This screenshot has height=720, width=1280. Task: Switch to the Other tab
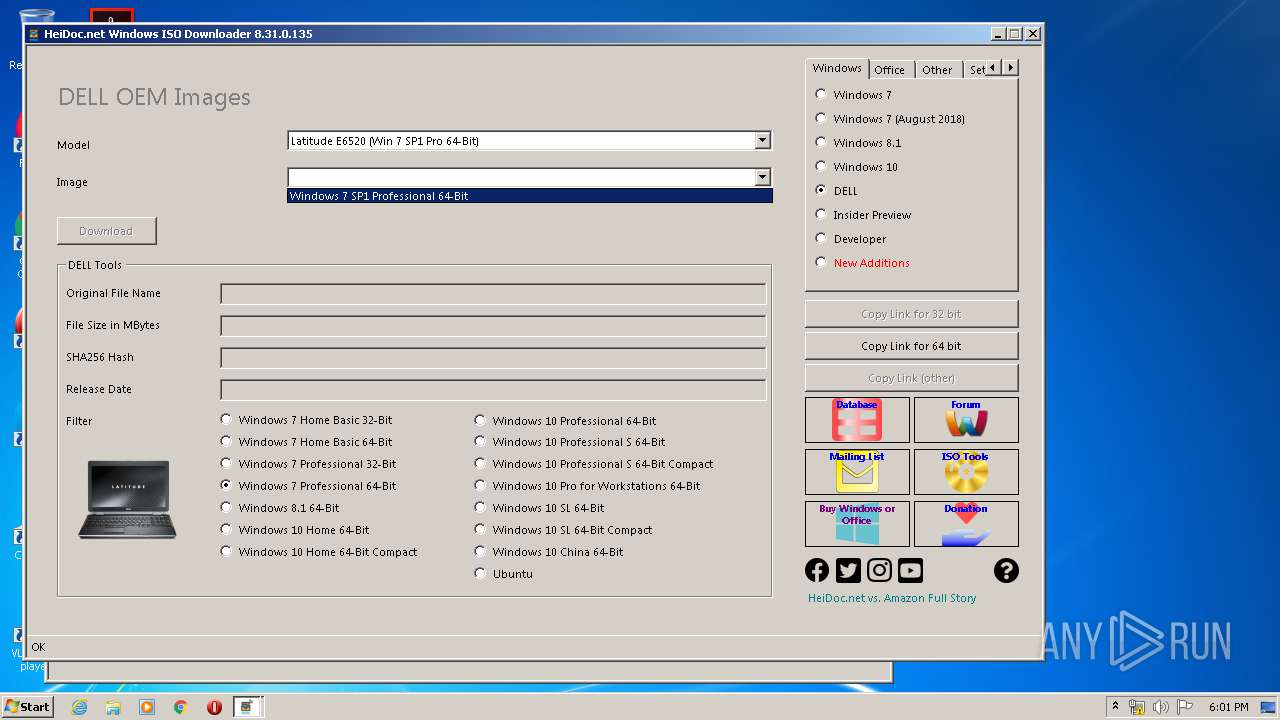pyautogui.click(x=937, y=70)
